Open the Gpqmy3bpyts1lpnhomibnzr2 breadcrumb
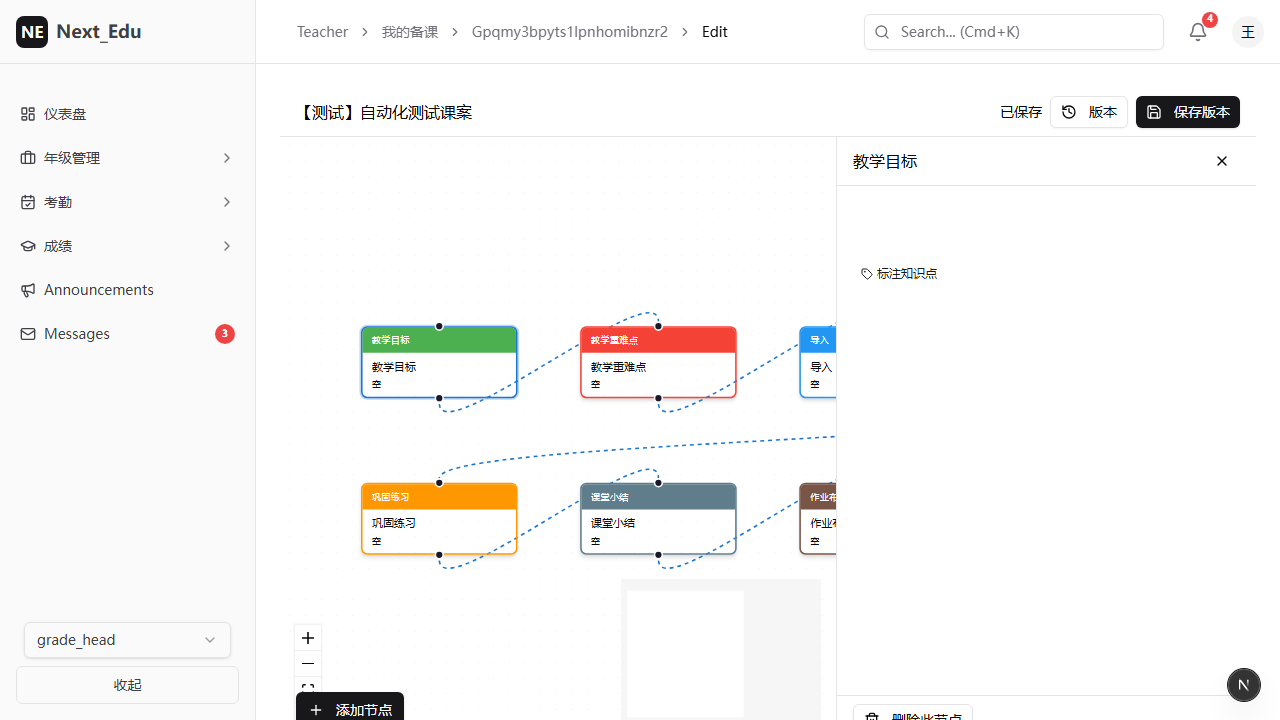 (570, 32)
